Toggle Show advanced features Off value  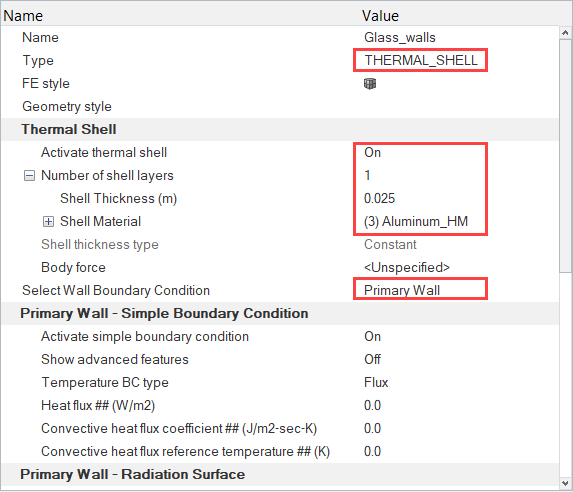coord(372,359)
